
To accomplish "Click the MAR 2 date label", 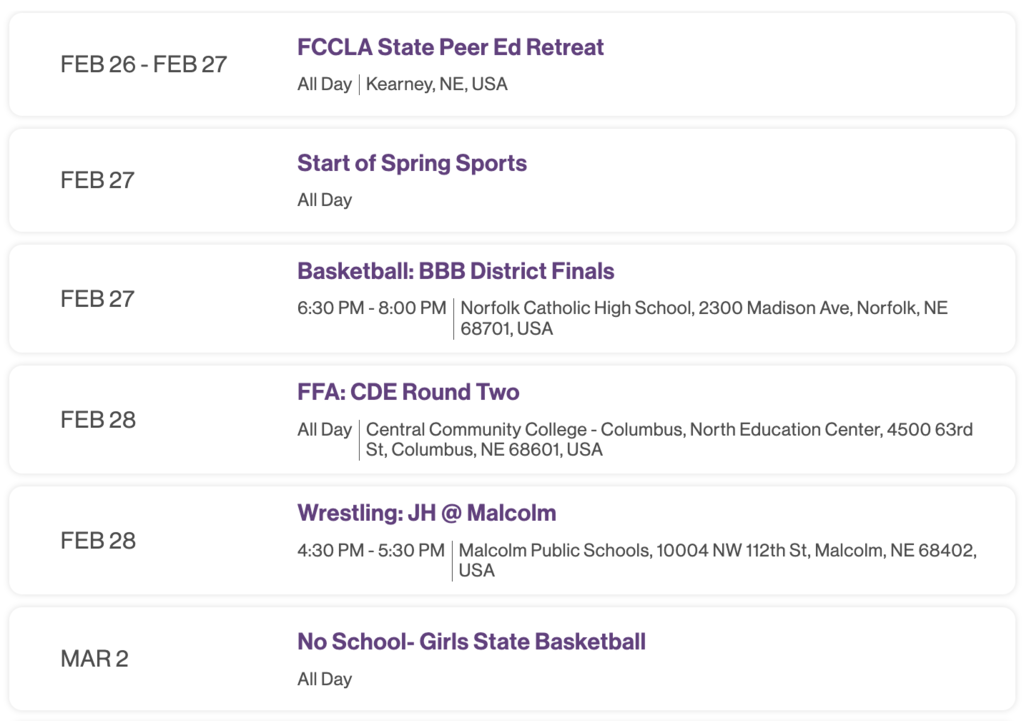I will pyautogui.click(x=94, y=658).
